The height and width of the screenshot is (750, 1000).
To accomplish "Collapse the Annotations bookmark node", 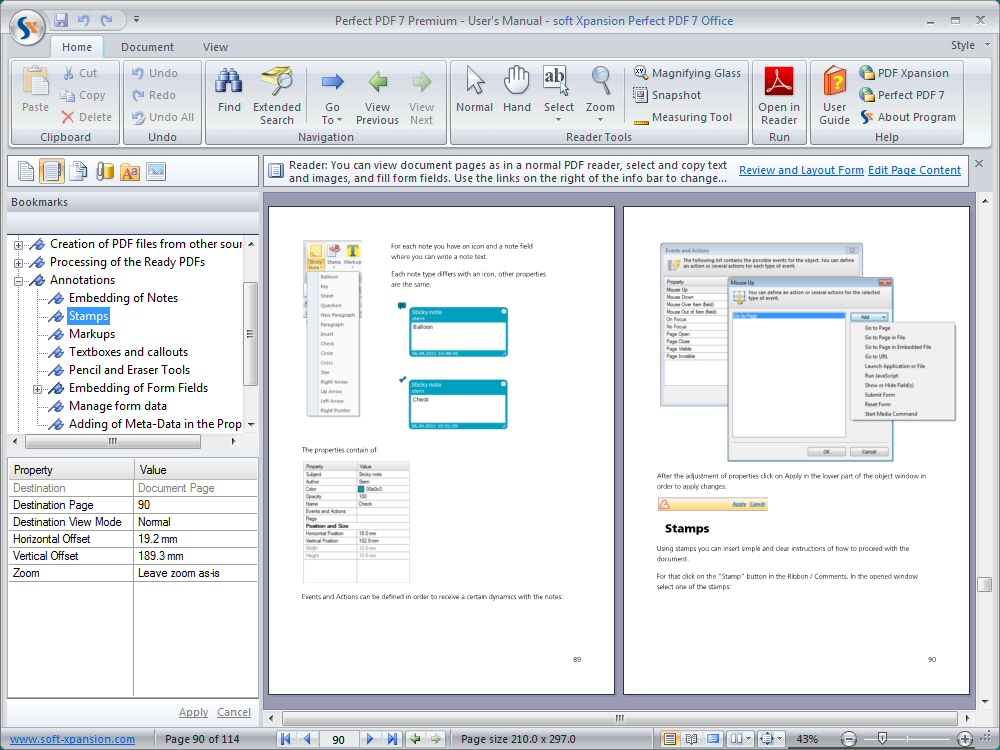I will point(18,281).
